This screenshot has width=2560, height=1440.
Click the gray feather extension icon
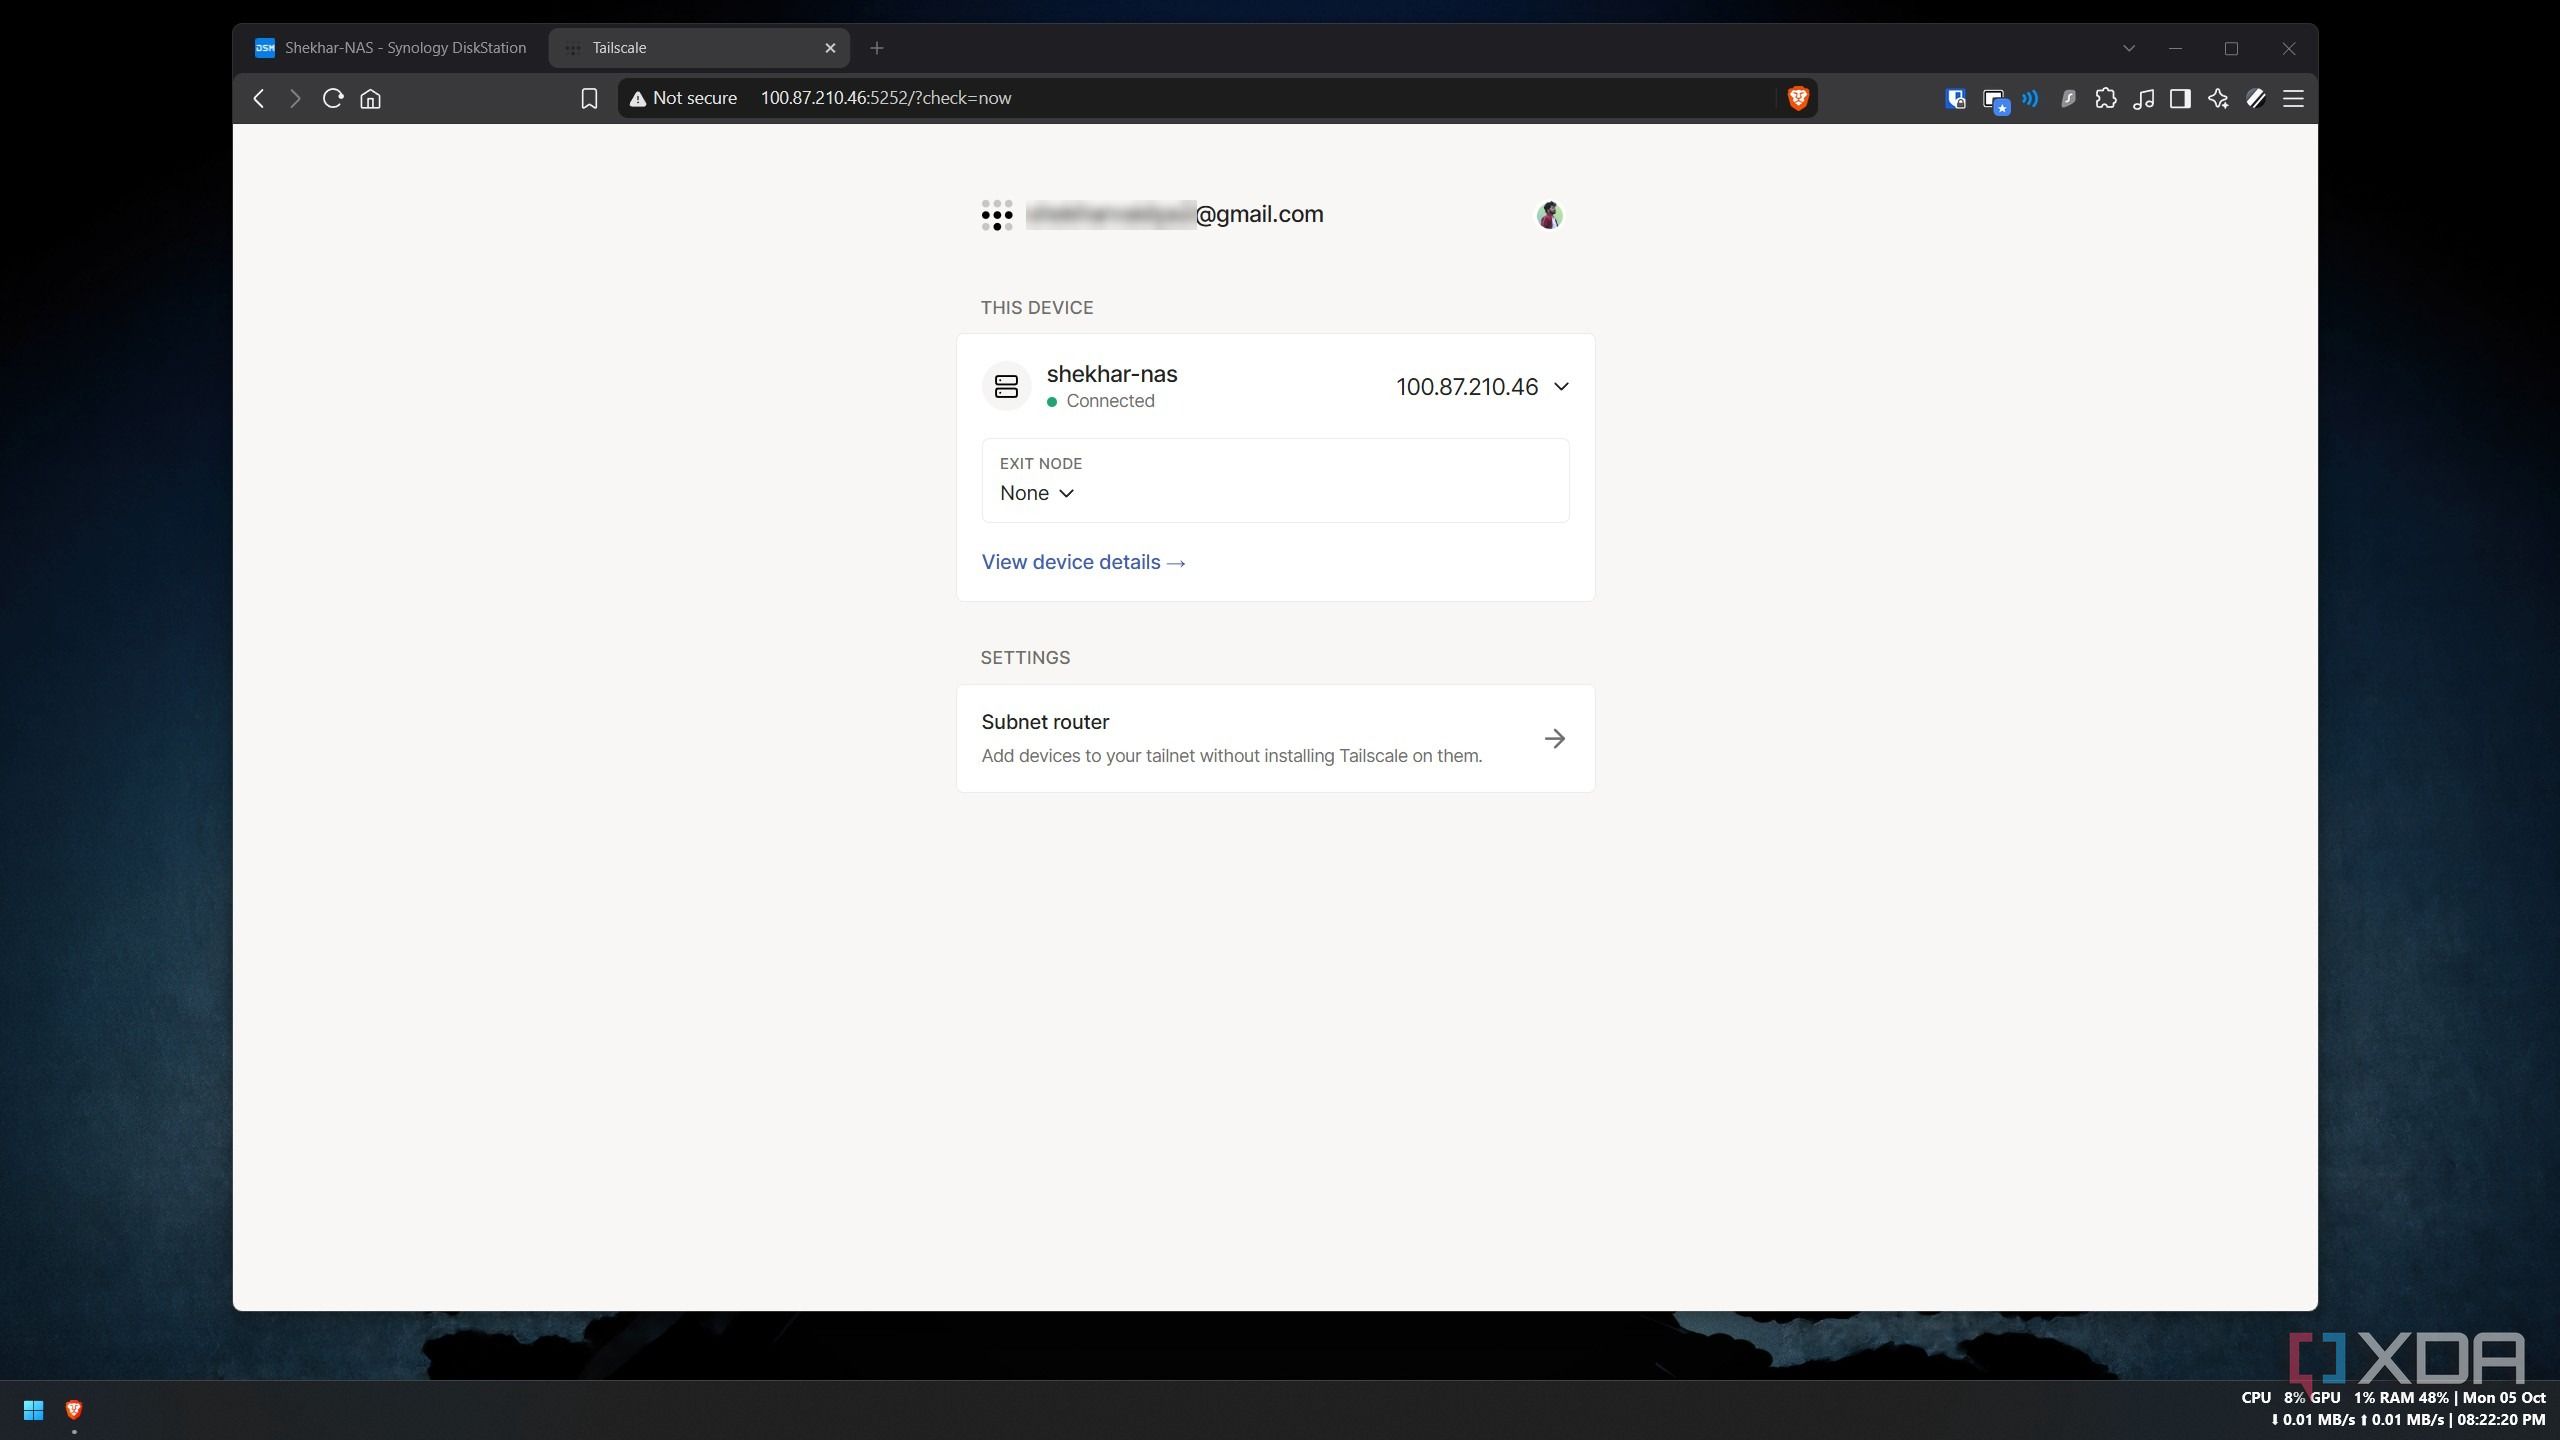point(2068,98)
